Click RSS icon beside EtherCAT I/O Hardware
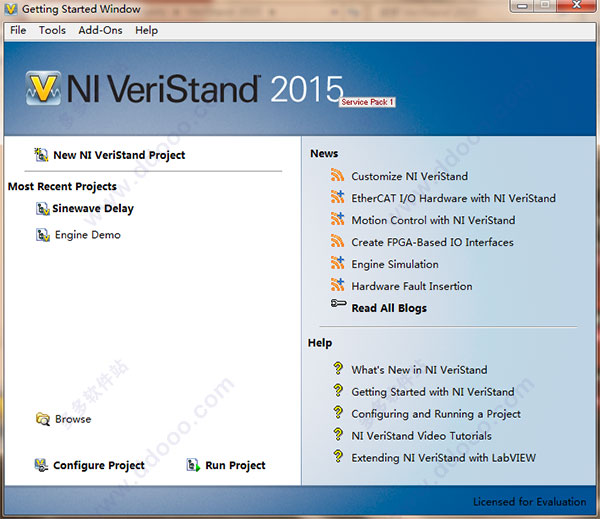600x519 pixels. coord(338,197)
